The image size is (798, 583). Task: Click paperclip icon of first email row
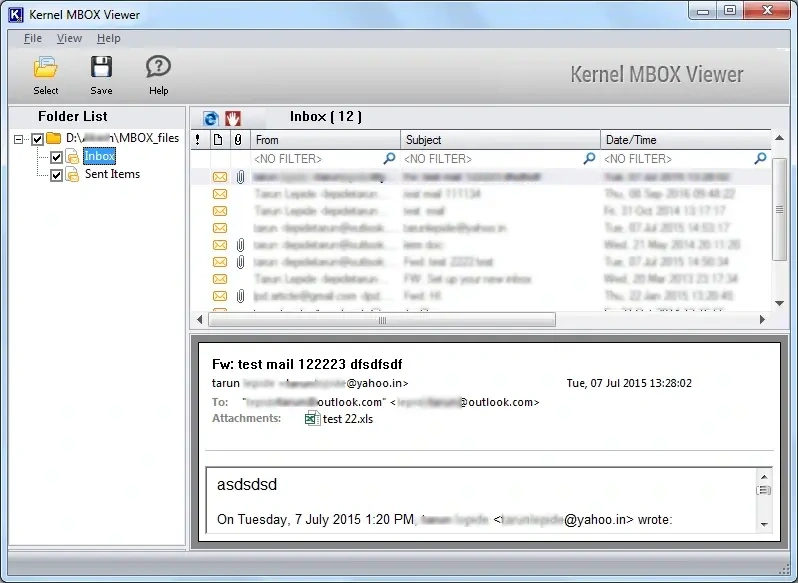[x=240, y=177]
